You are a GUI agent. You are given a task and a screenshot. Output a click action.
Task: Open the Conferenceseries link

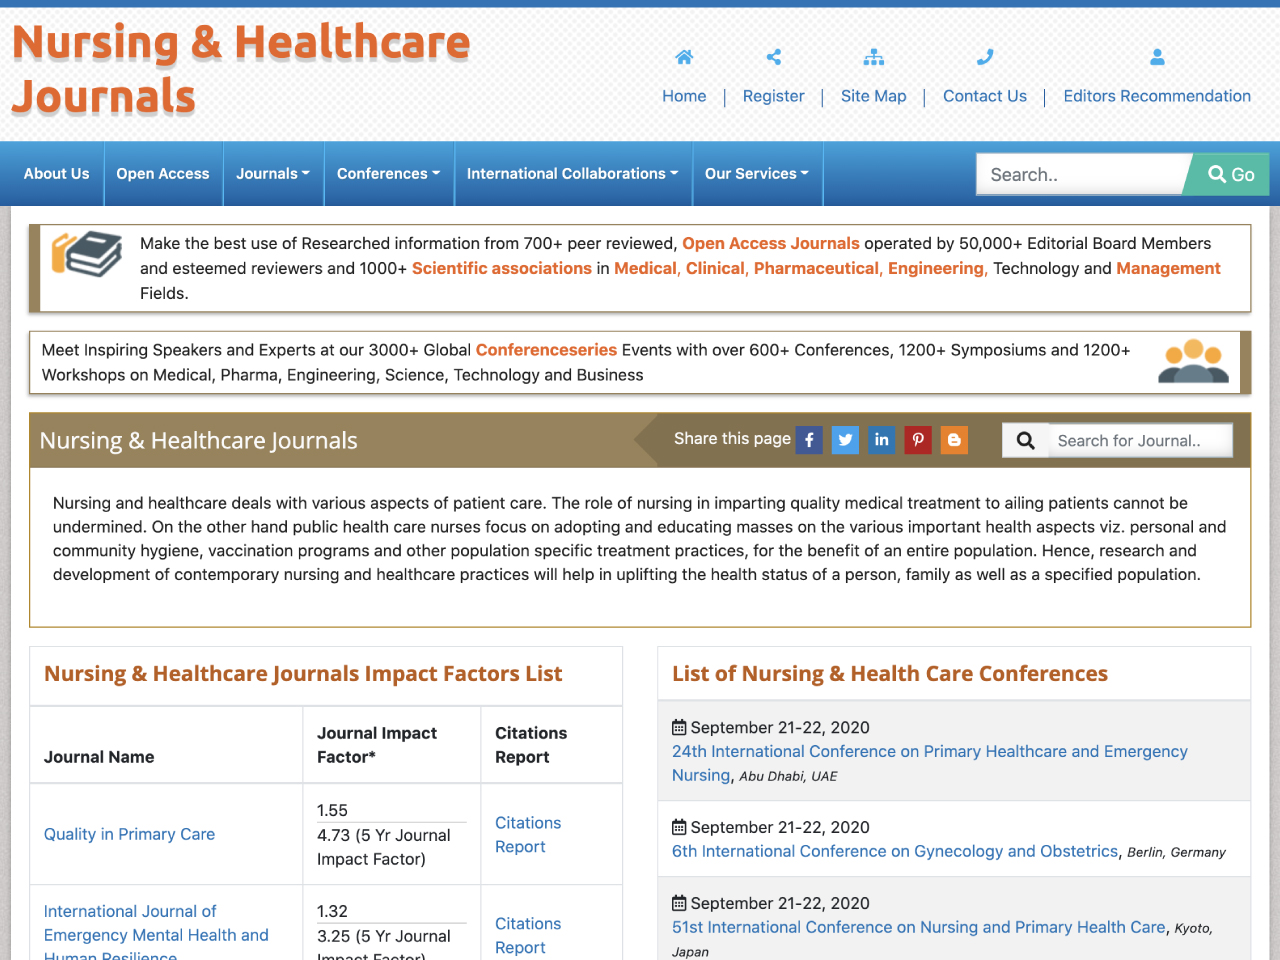click(x=546, y=350)
